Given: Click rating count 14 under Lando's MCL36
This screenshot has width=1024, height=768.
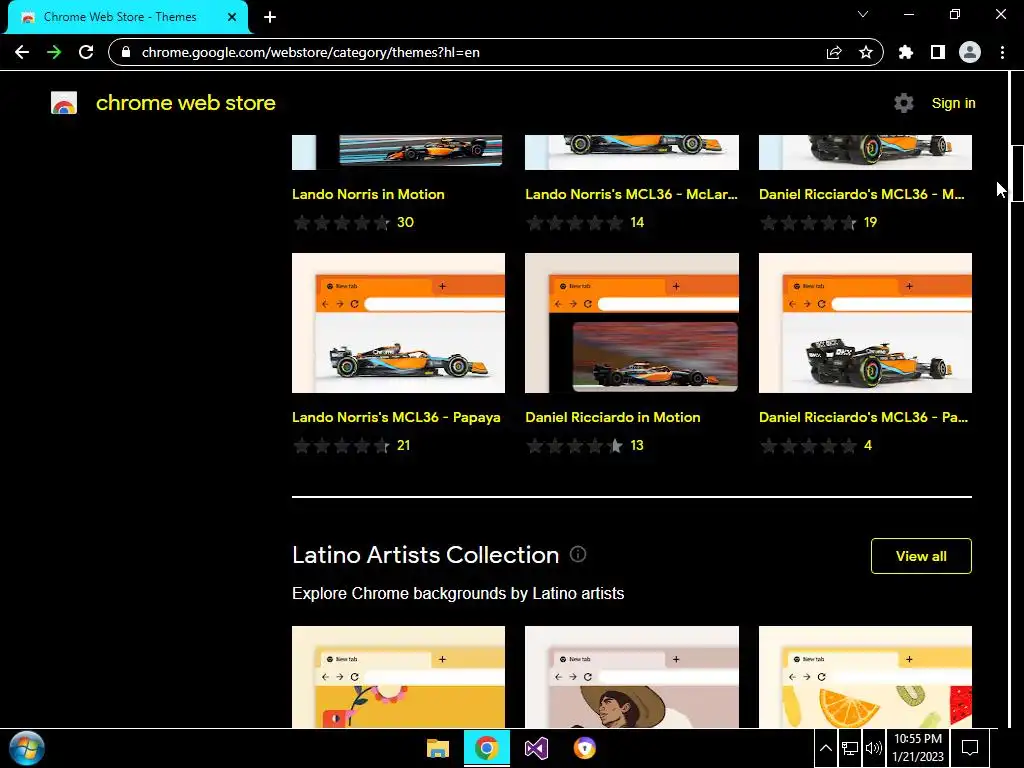Looking at the screenshot, I should pyautogui.click(x=637, y=223).
